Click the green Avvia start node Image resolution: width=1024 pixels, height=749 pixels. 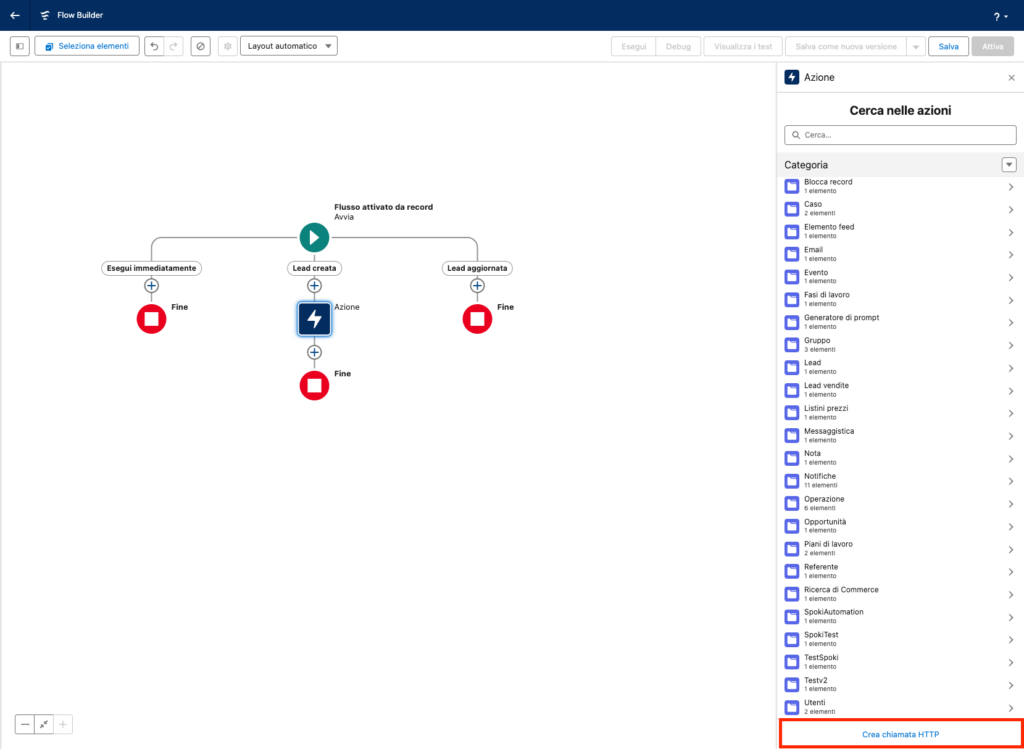314,238
